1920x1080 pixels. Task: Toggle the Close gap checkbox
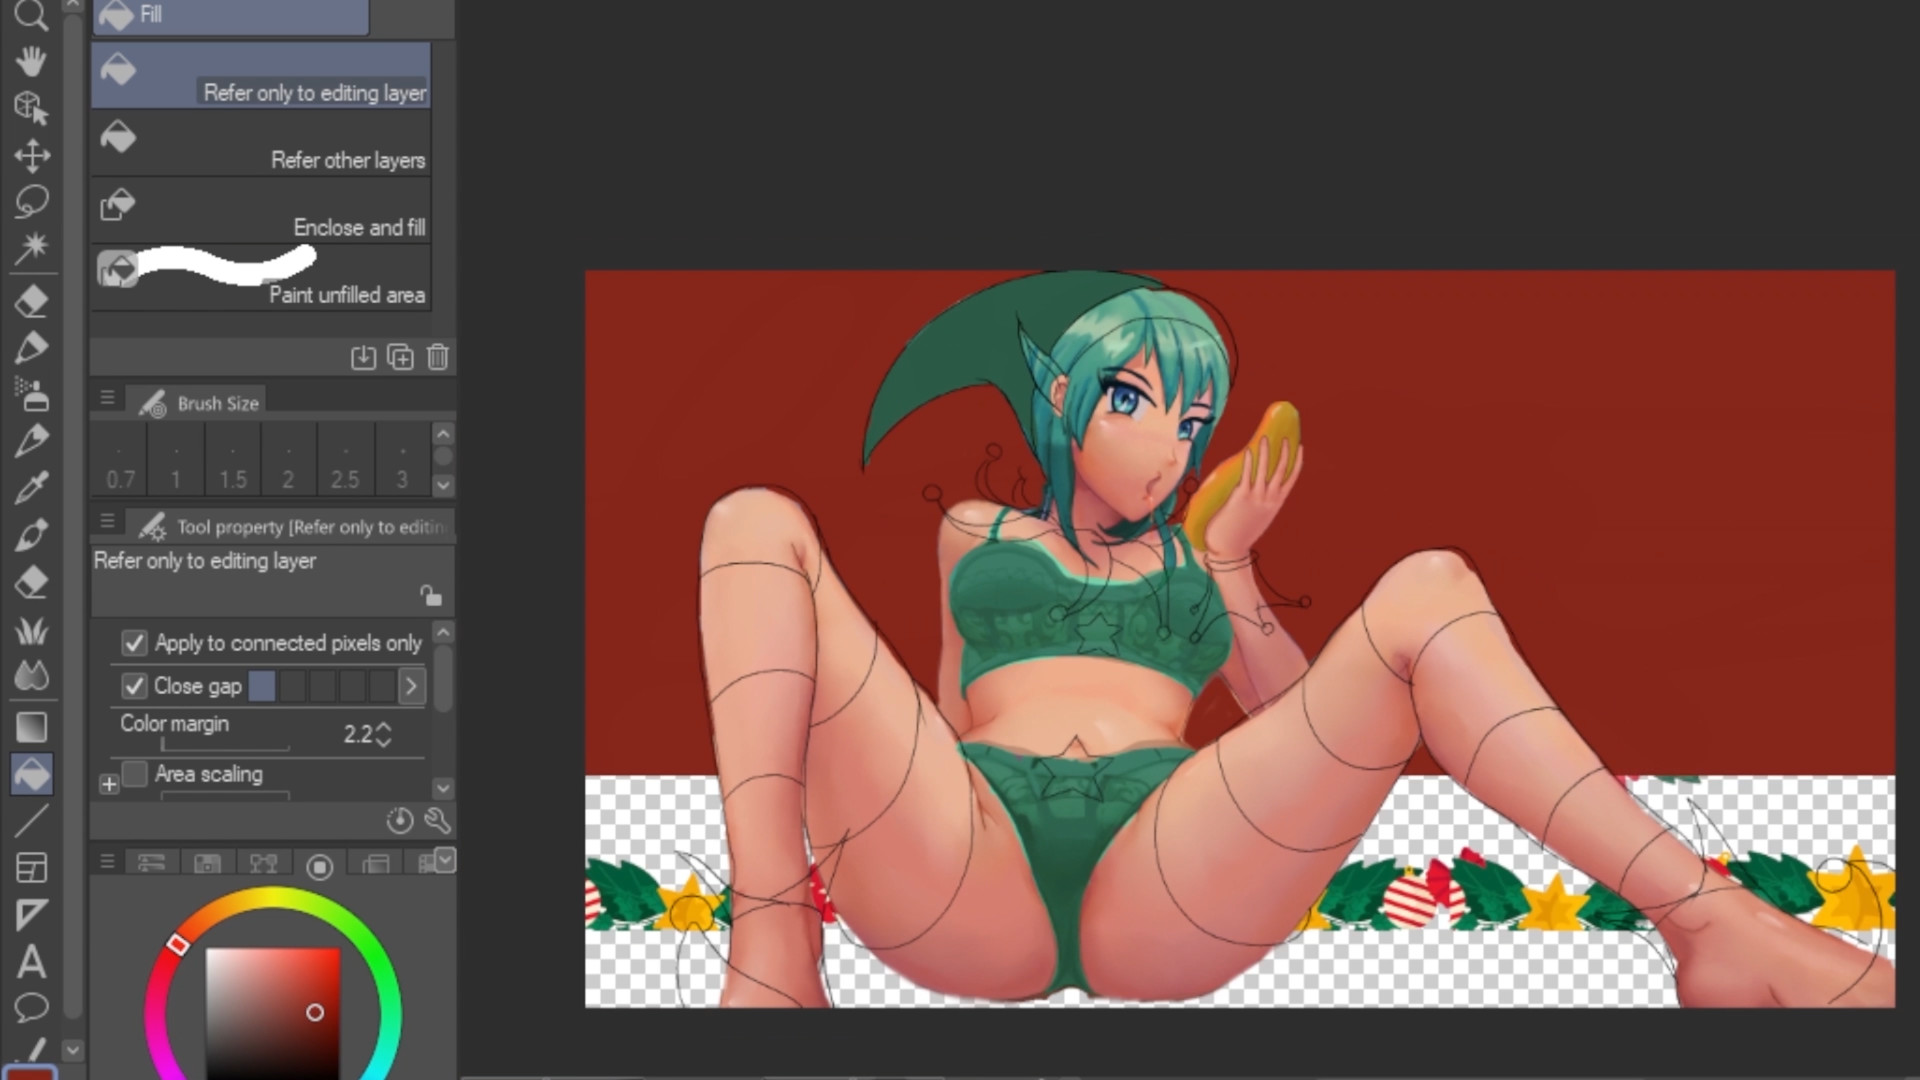pyautogui.click(x=134, y=686)
